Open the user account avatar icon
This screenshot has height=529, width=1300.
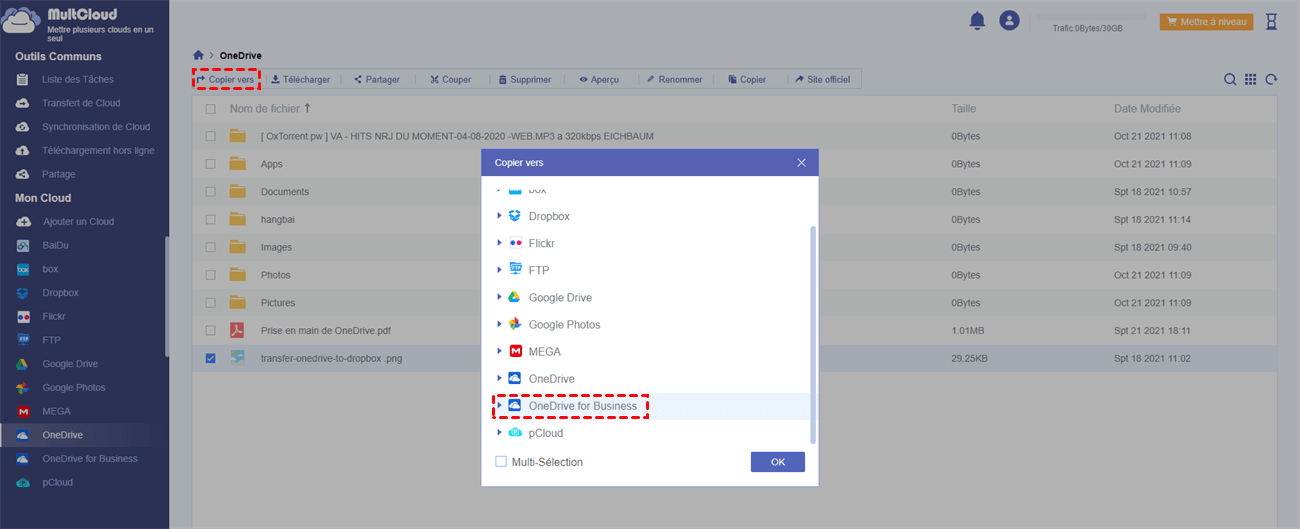1009,20
